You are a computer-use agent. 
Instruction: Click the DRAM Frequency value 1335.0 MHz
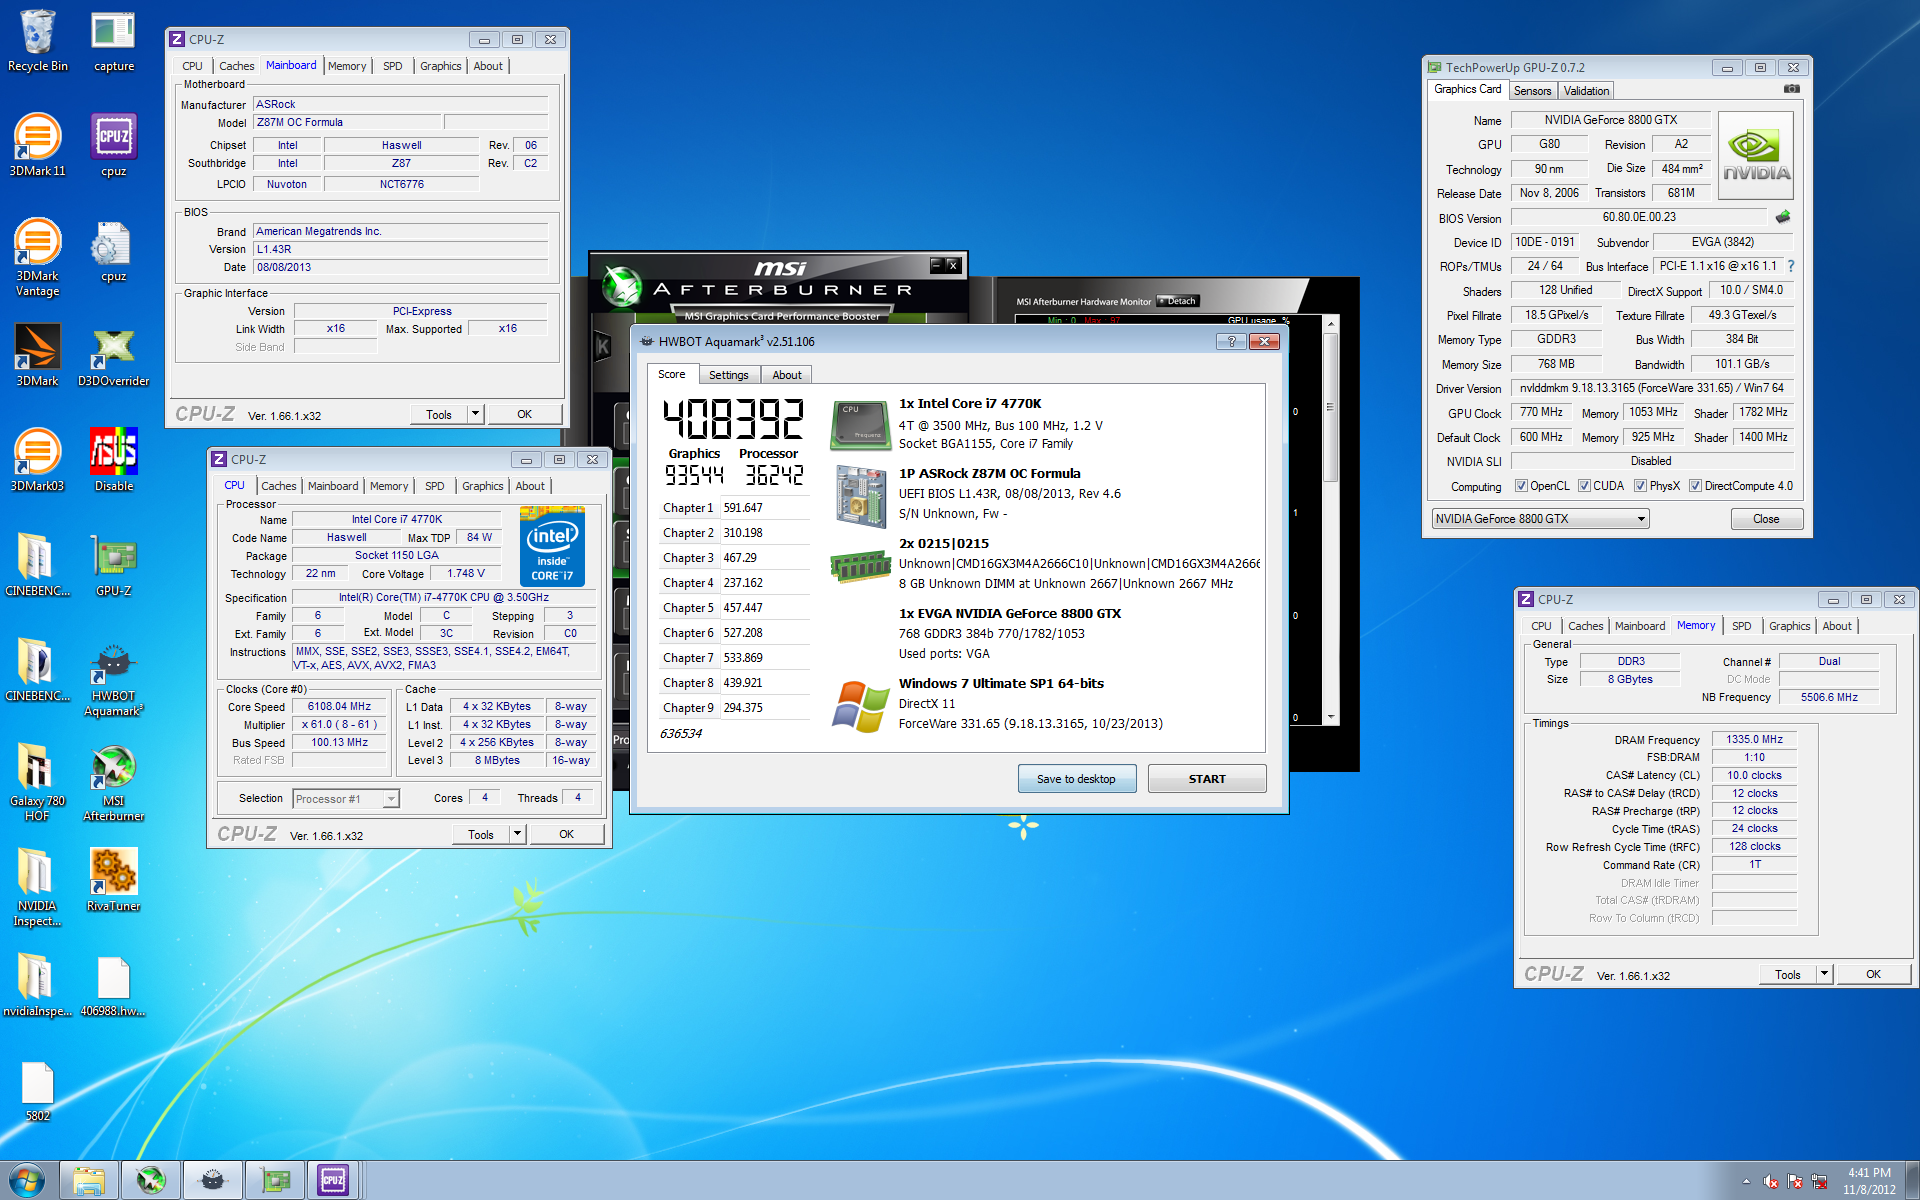point(1754,739)
